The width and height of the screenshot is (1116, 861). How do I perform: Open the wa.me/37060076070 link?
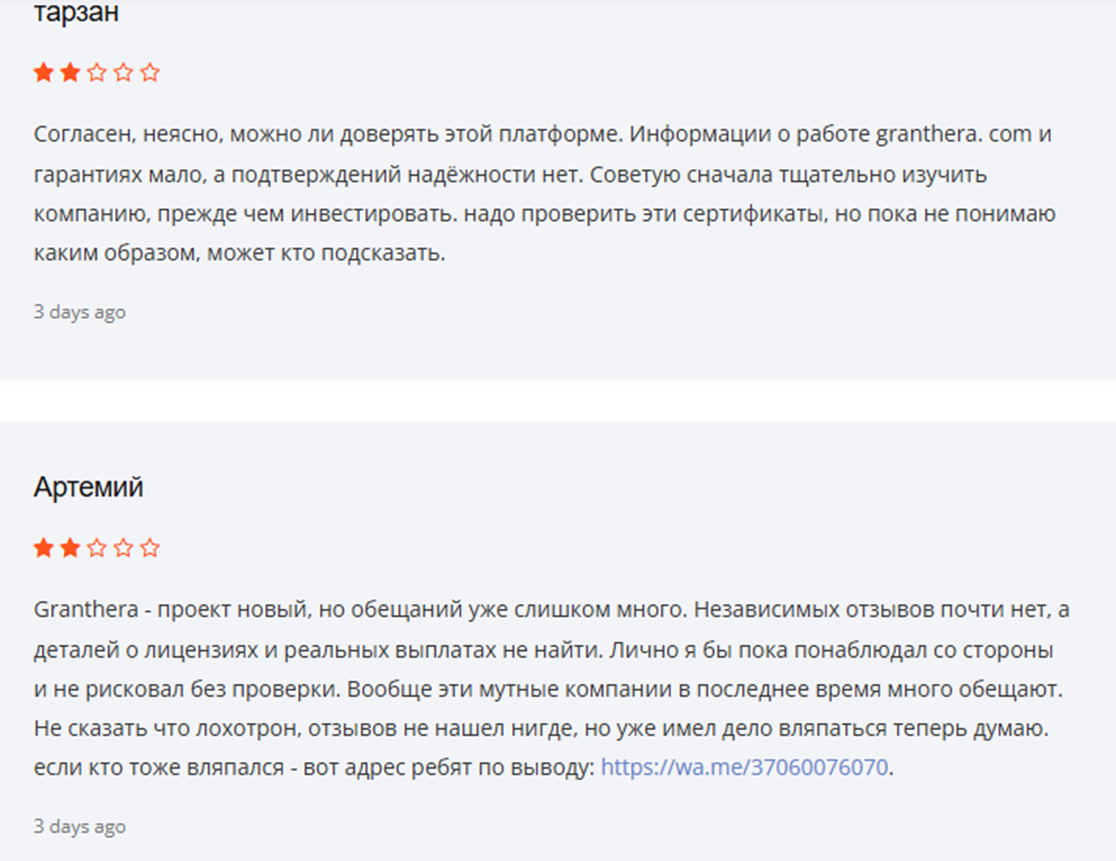coord(744,769)
